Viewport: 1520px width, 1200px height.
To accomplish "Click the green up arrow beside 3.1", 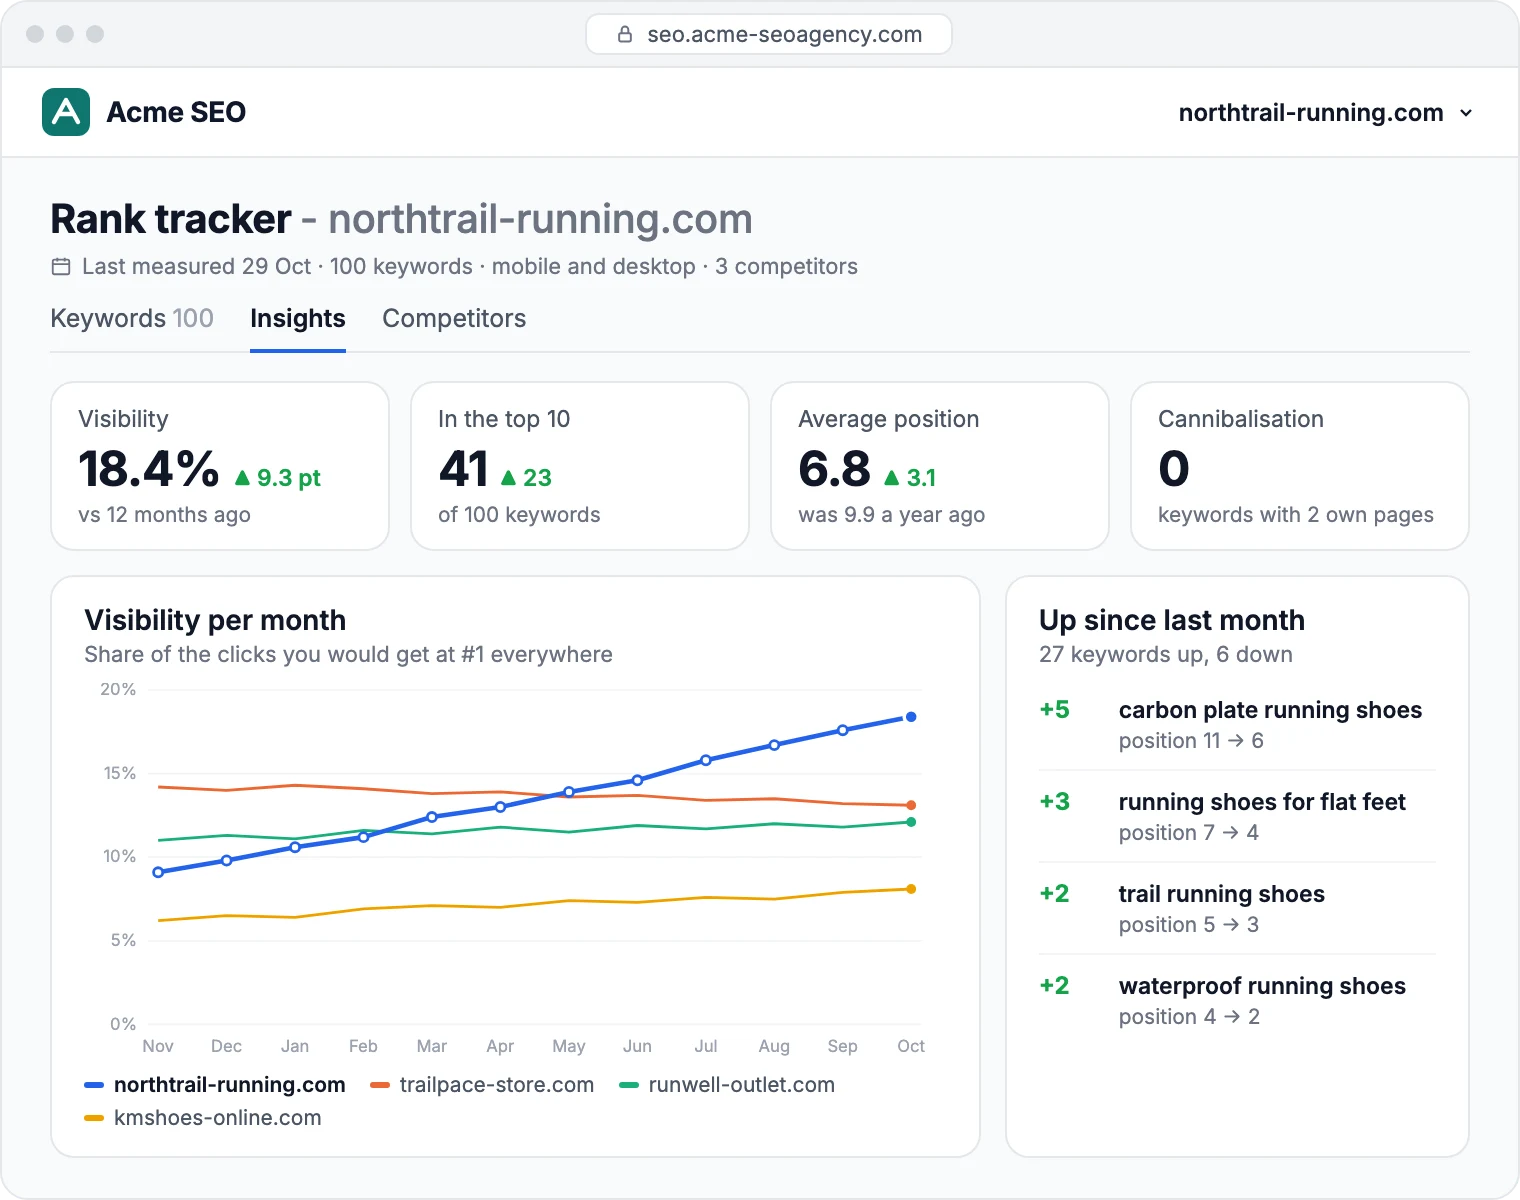I will [x=892, y=478].
